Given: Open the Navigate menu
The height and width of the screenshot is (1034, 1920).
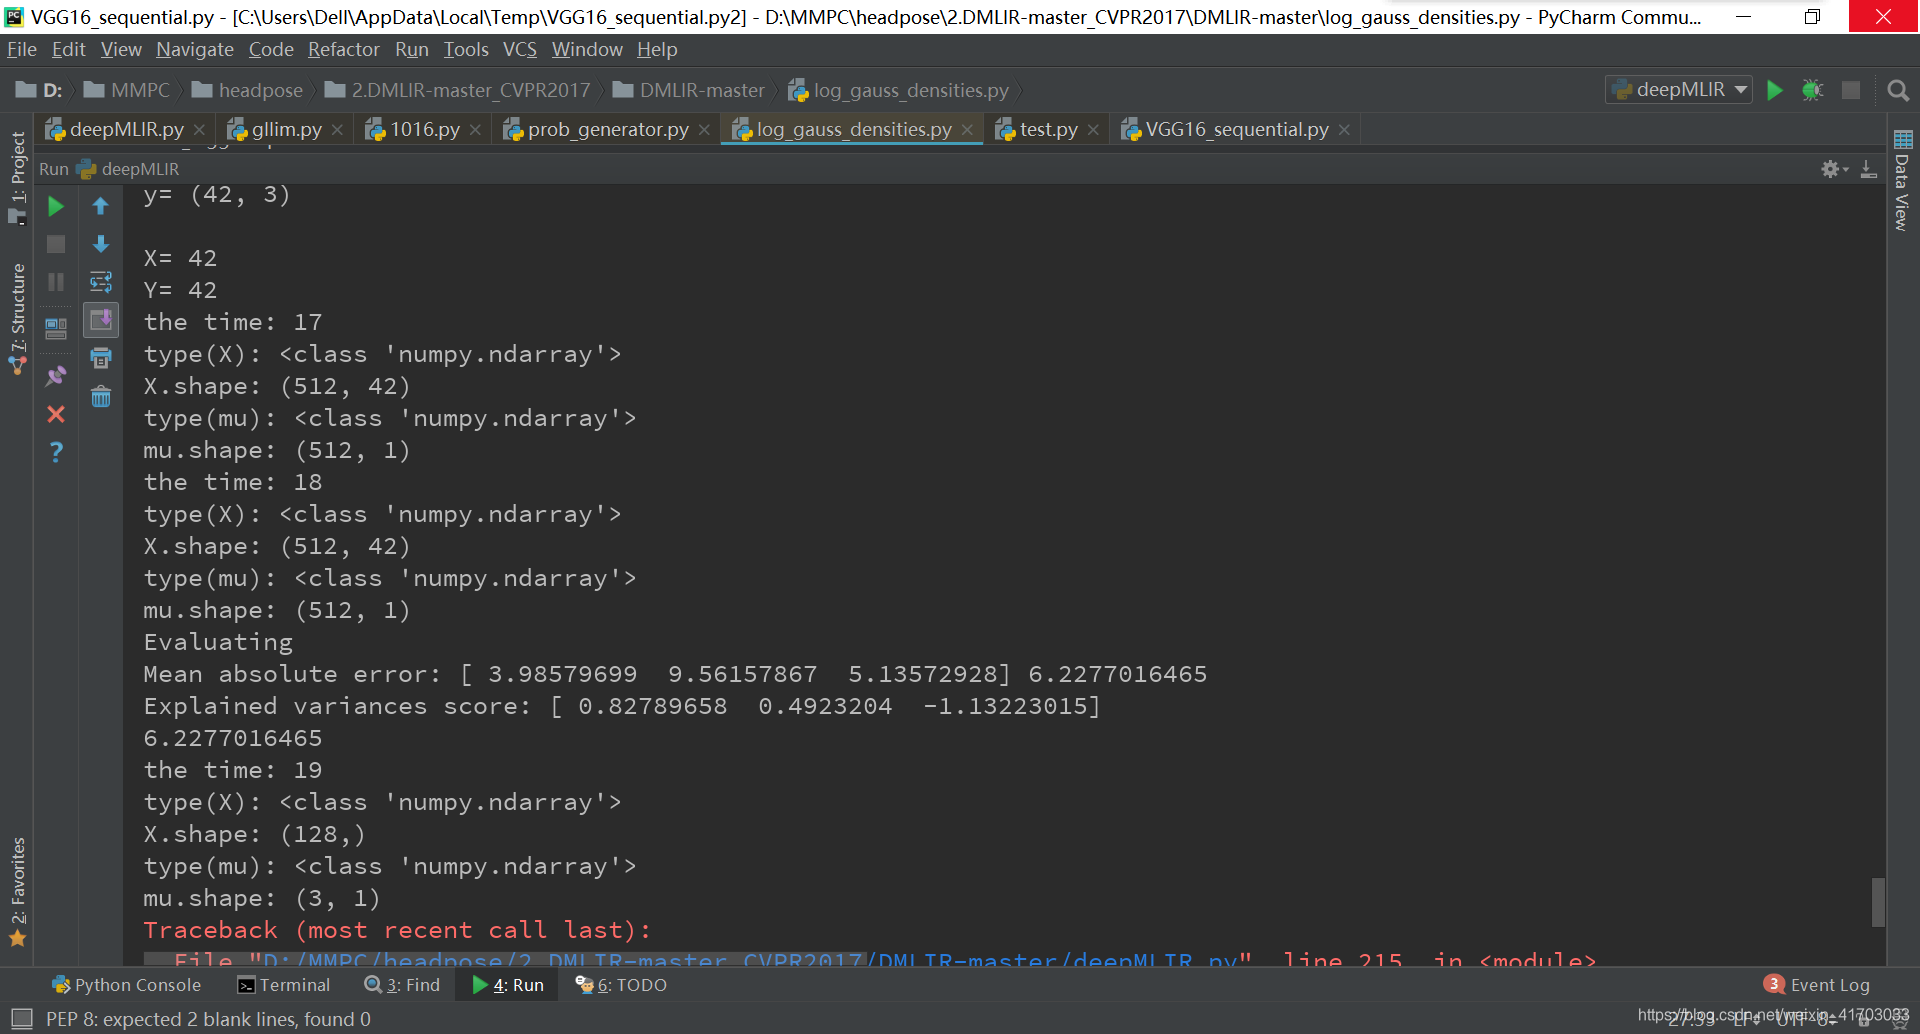Looking at the screenshot, I should 194,49.
